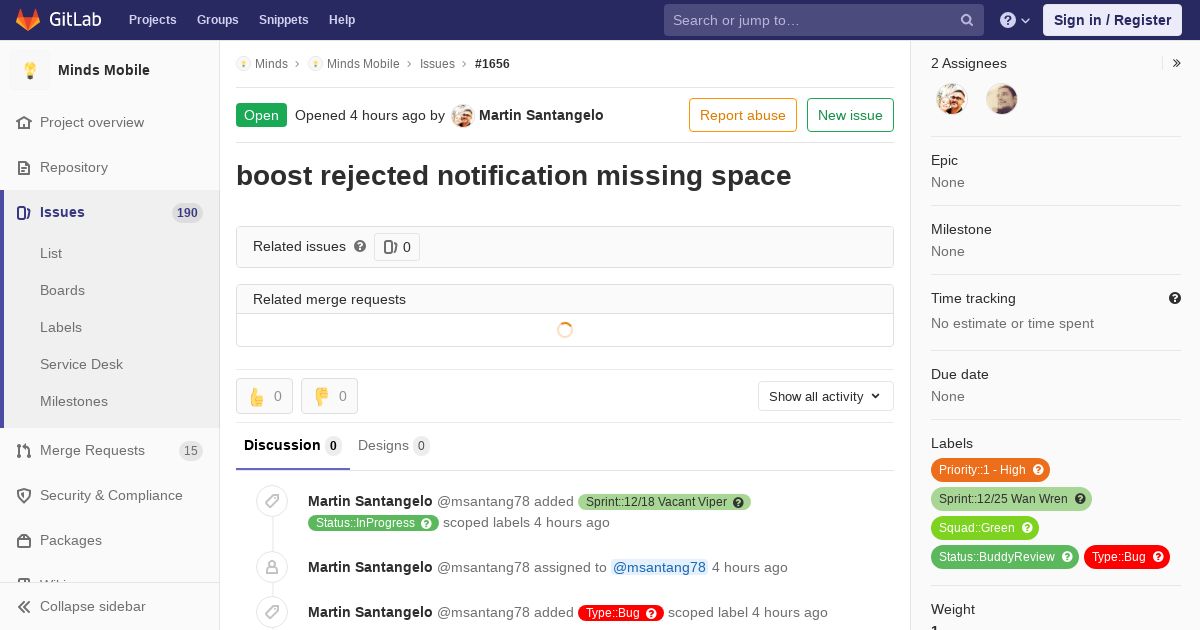Screen dimensions: 1200x630
Task: Click the Priority::1 - High orange label
Action: pyautogui.click(x=990, y=470)
